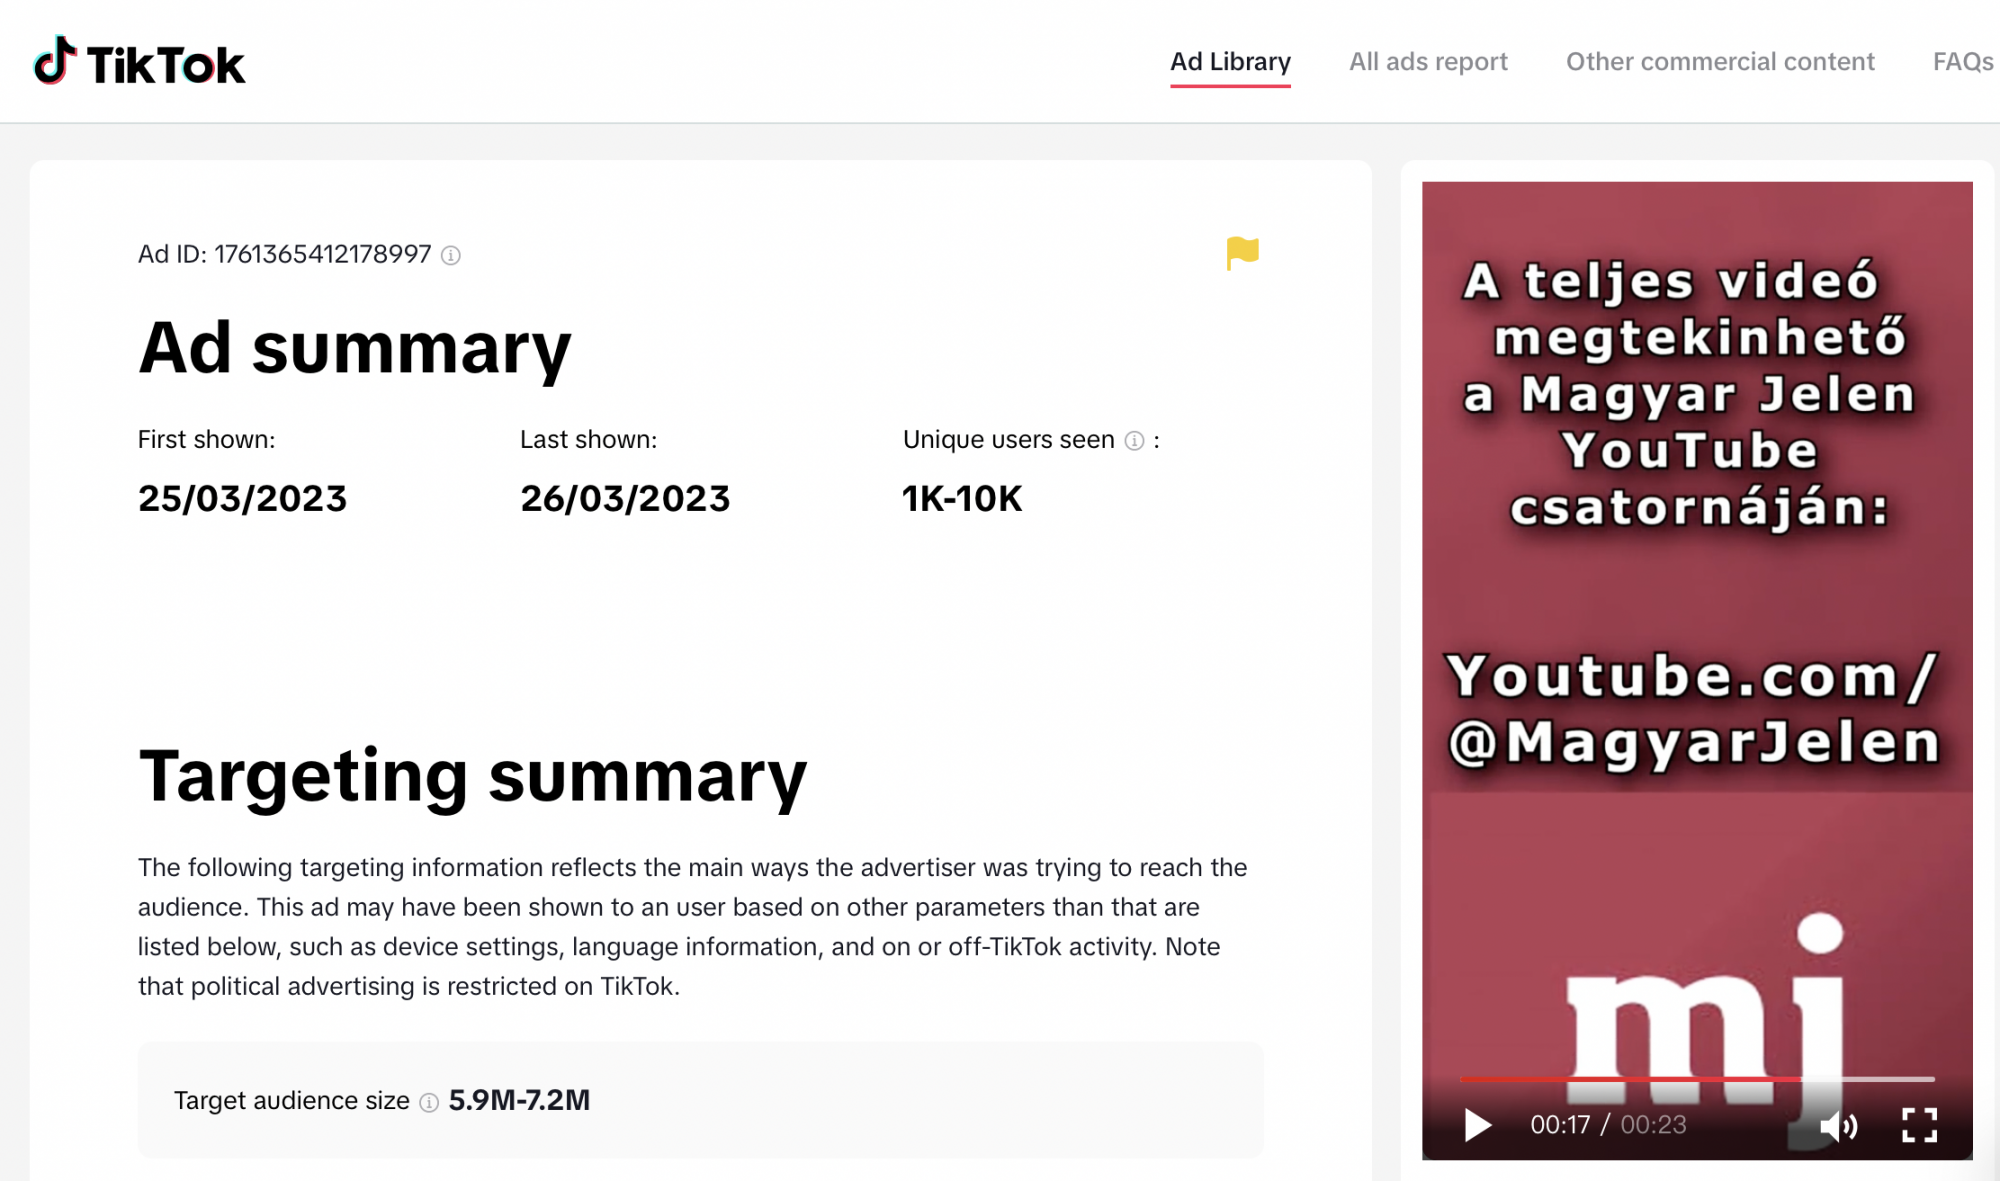
Task: Click info icon beside Unique users seen
Action: pos(1134,441)
